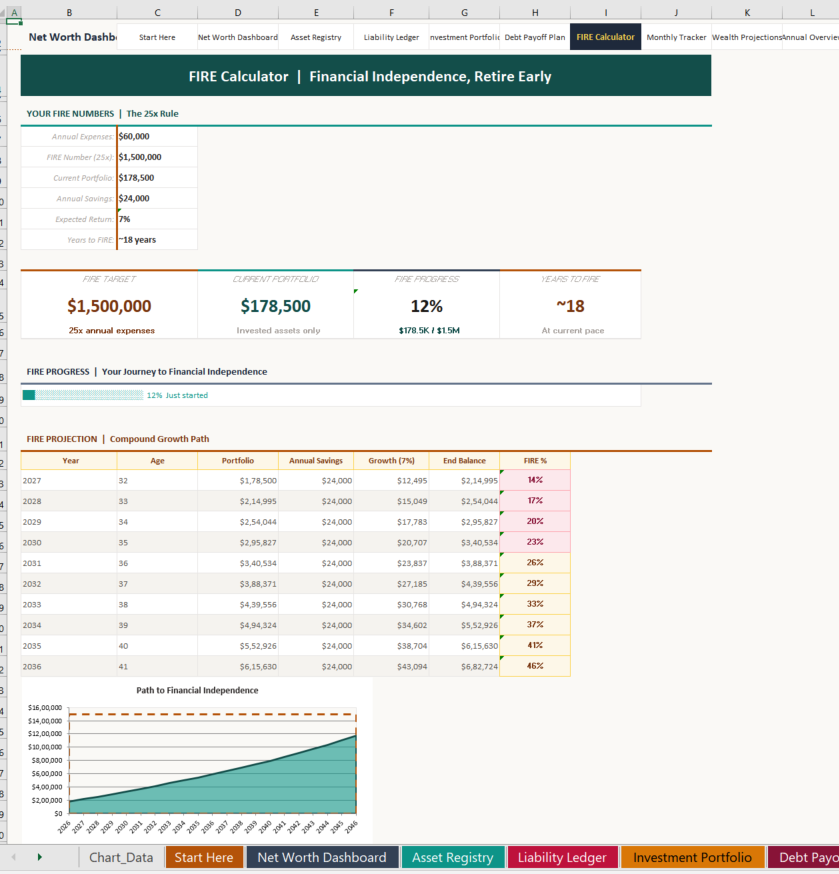Image resolution: width=839 pixels, height=874 pixels.
Task: Click Current Portfolio $178,500 summary card
Action: pos(275,305)
